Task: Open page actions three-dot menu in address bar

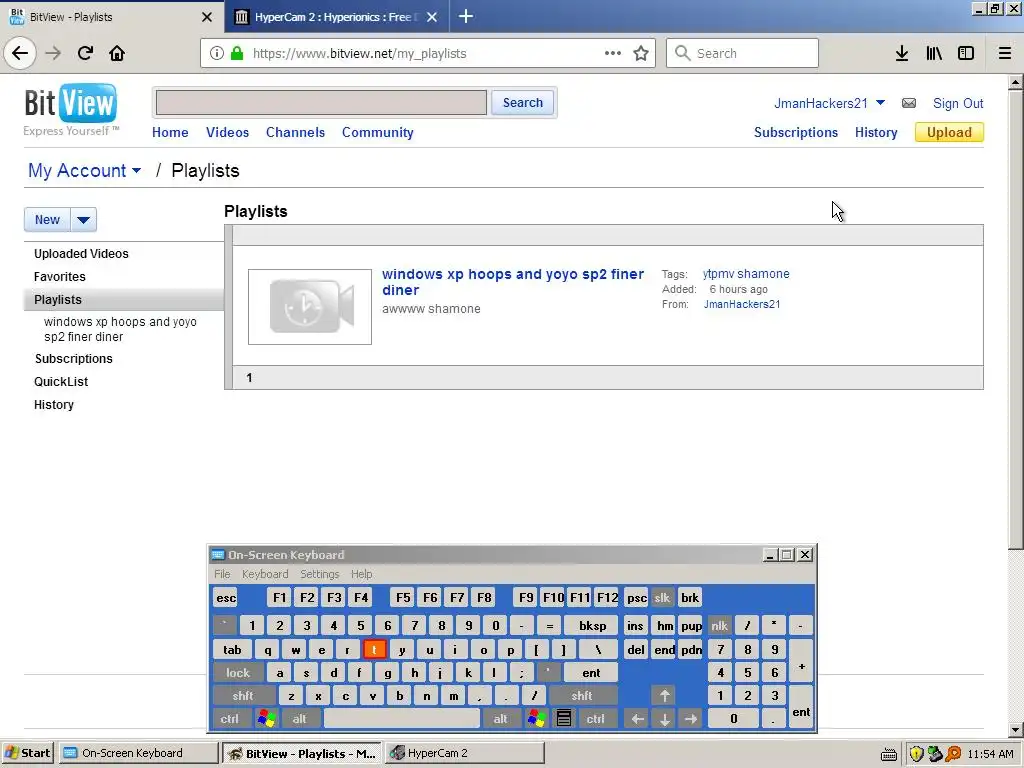Action: 613,53
